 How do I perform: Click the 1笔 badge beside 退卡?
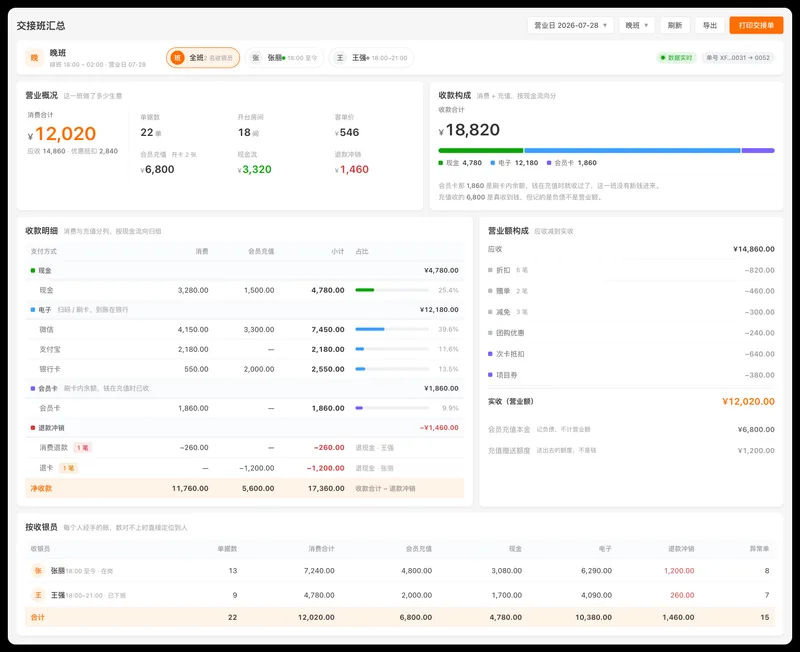(x=68, y=468)
